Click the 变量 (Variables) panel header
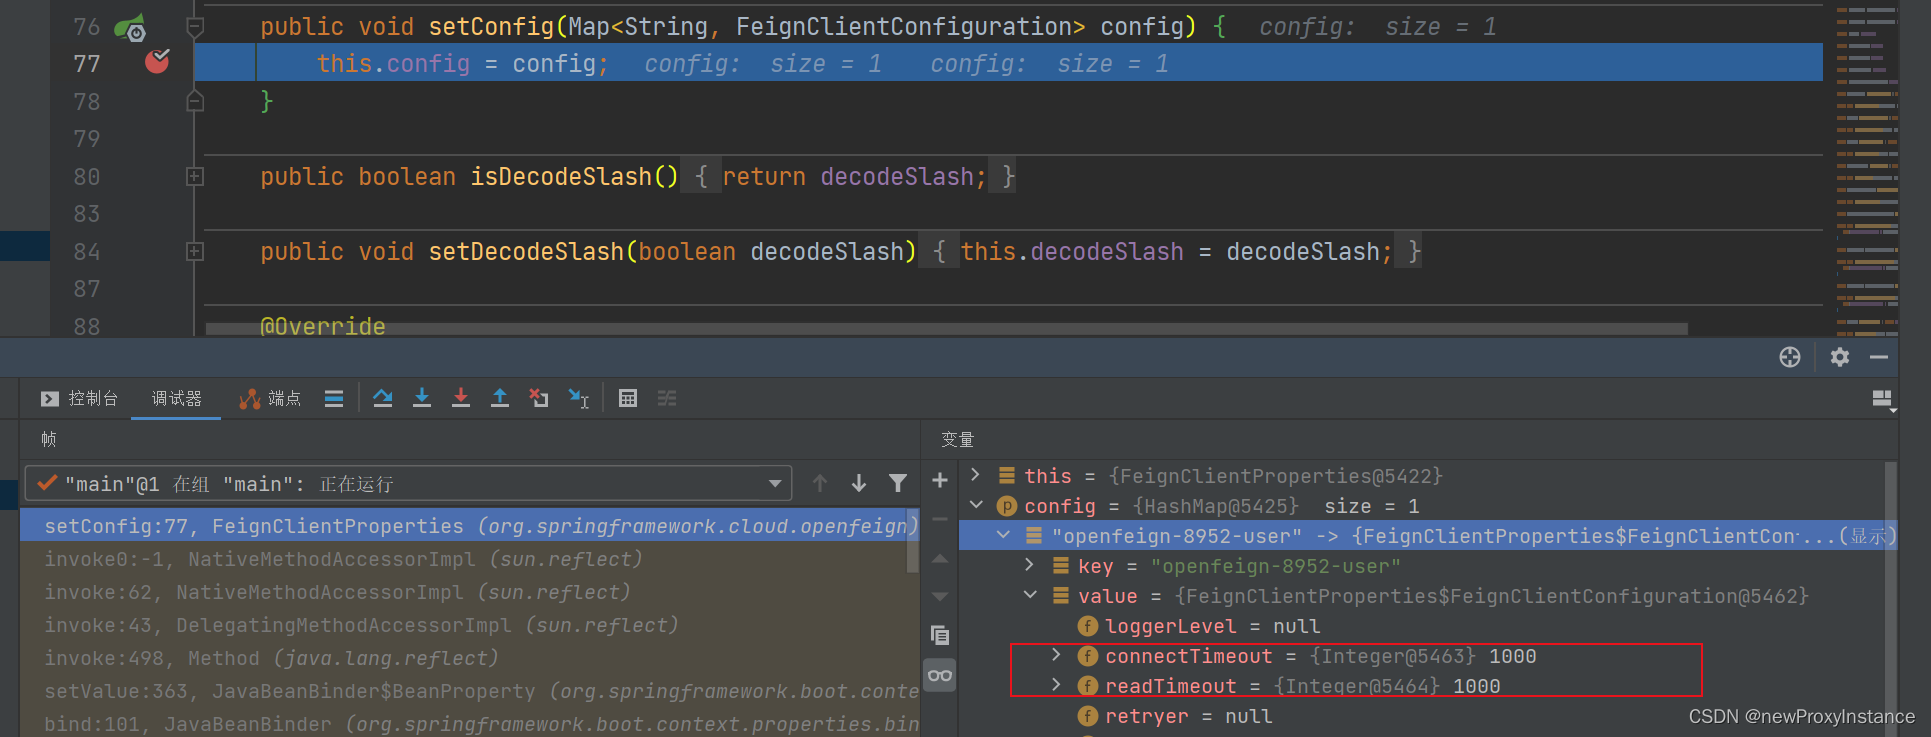The image size is (1931, 737). [x=957, y=440]
